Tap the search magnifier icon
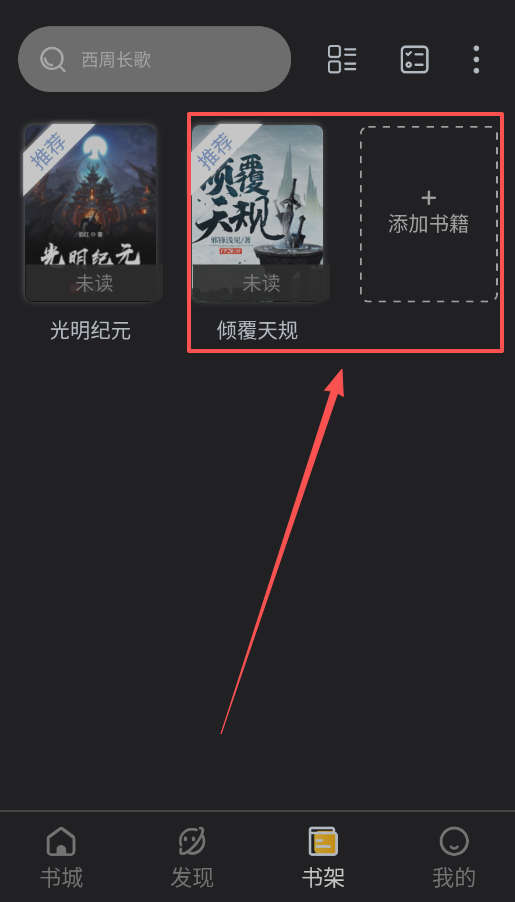This screenshot has width=515, height=902. click(53, 59)
